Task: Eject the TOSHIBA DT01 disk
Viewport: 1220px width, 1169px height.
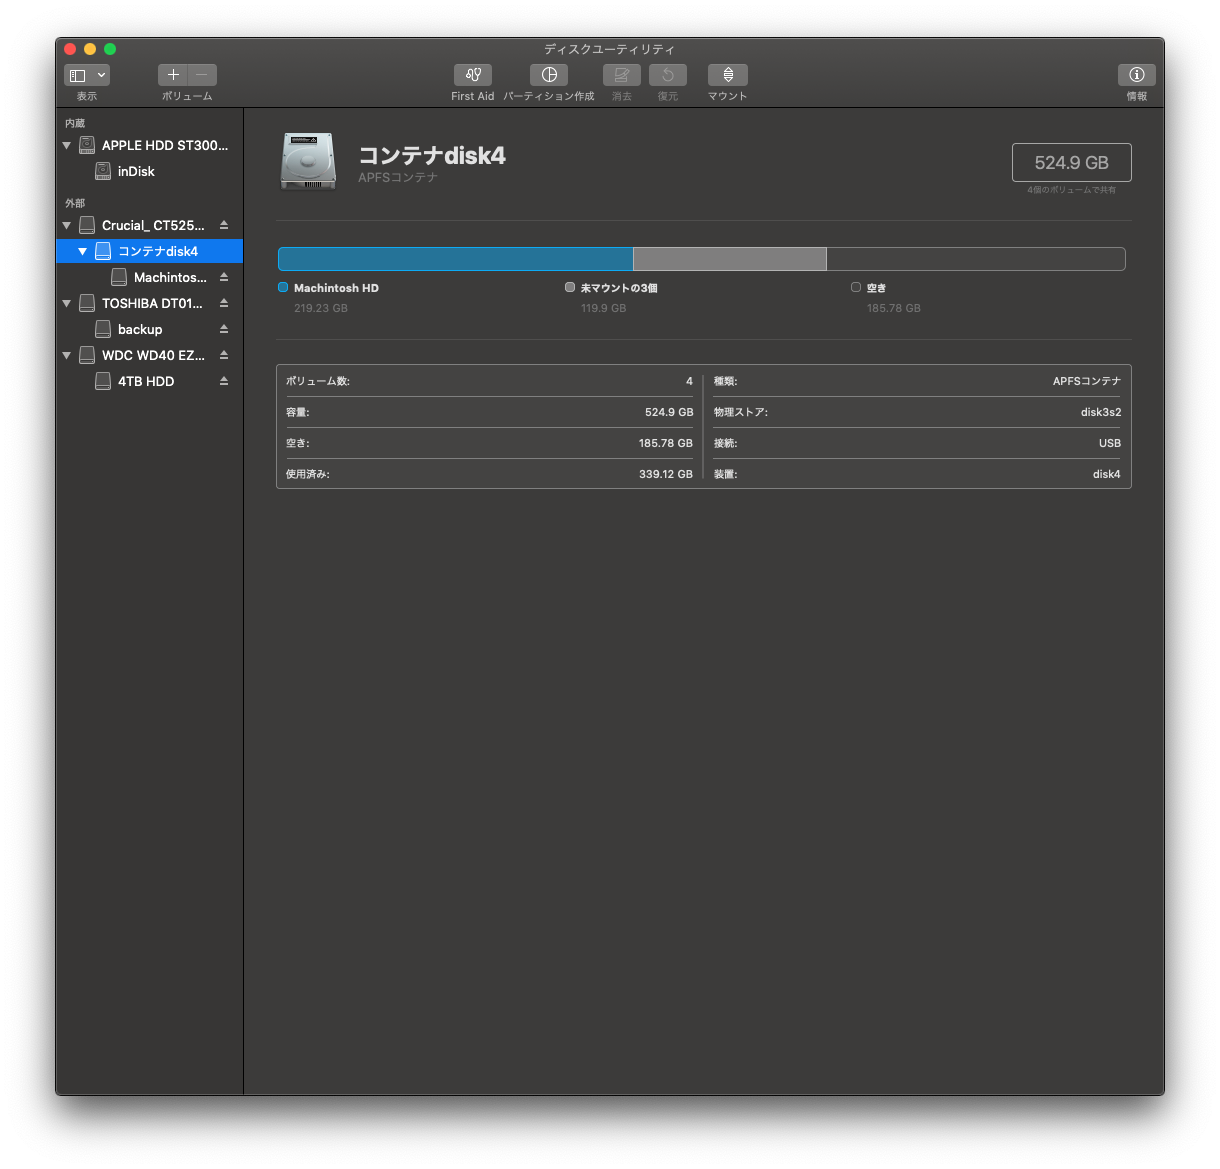Action: click(x=224, y=303)
